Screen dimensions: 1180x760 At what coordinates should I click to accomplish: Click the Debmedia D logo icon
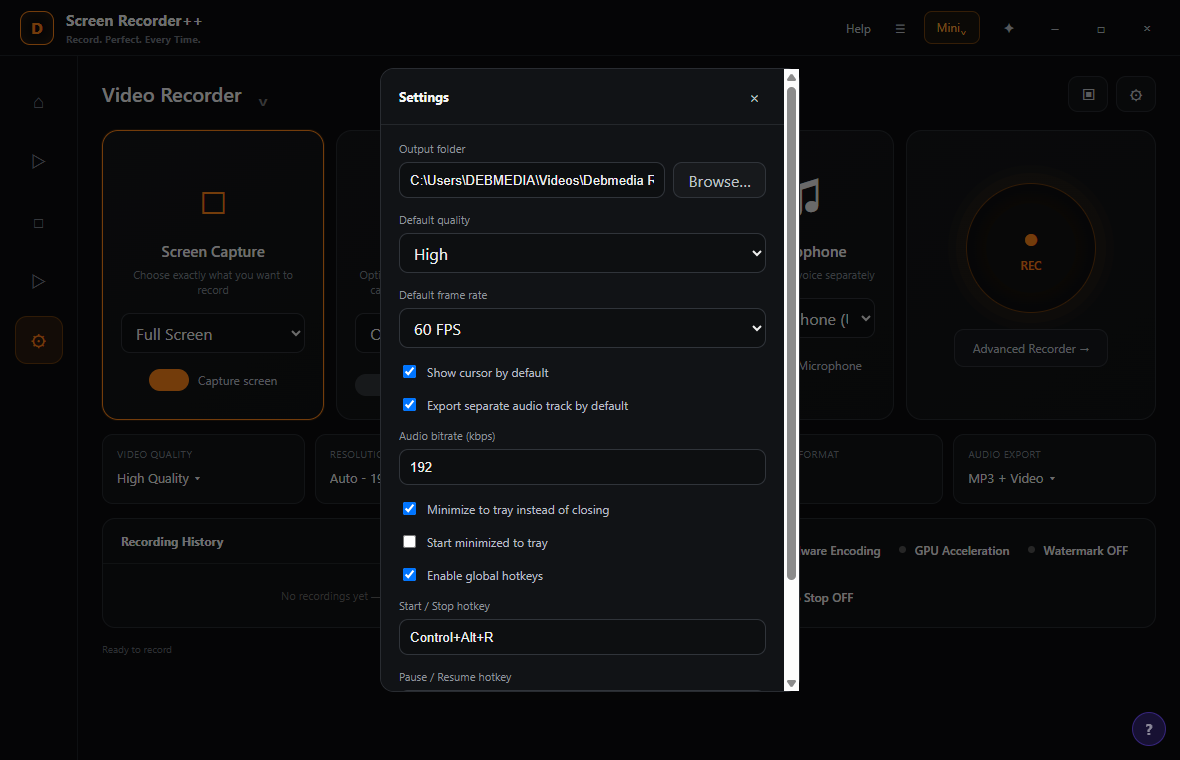[x=37, y=29]
